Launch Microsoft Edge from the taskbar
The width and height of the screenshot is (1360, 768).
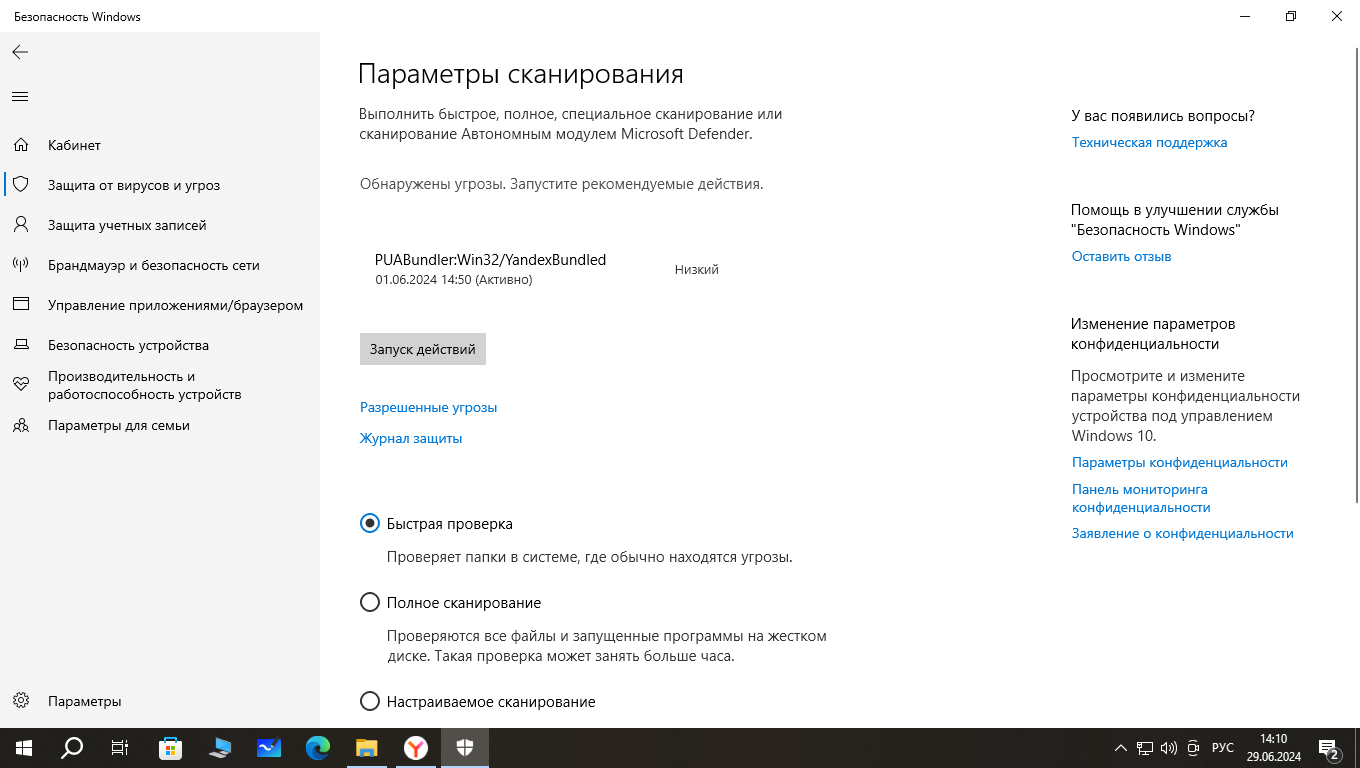click(318, 748)
